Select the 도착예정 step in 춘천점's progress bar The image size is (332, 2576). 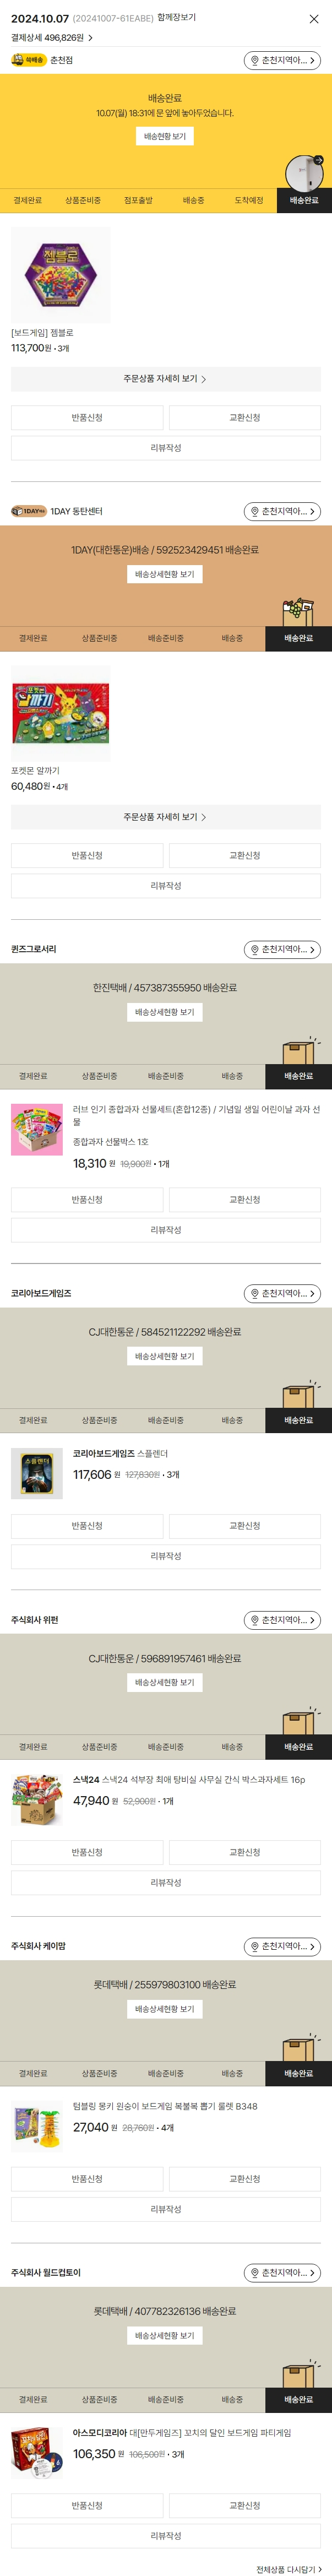point(249,201)
